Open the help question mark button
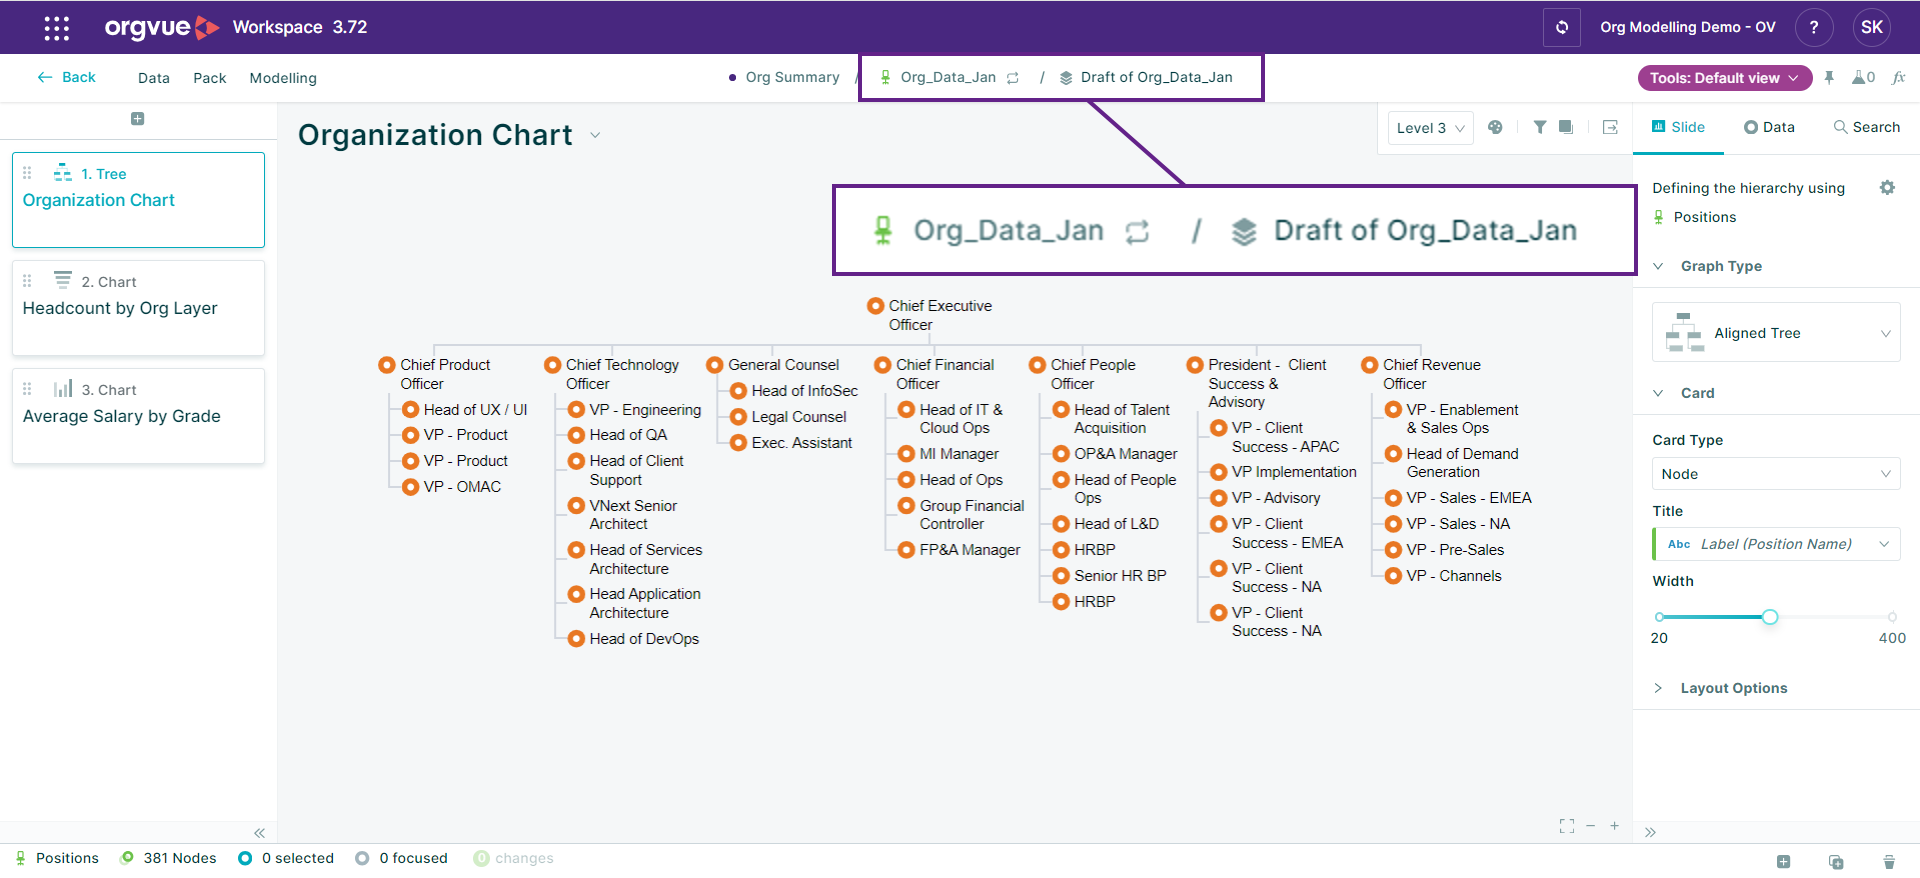The image size is (1920, 878). [1814, 27]
